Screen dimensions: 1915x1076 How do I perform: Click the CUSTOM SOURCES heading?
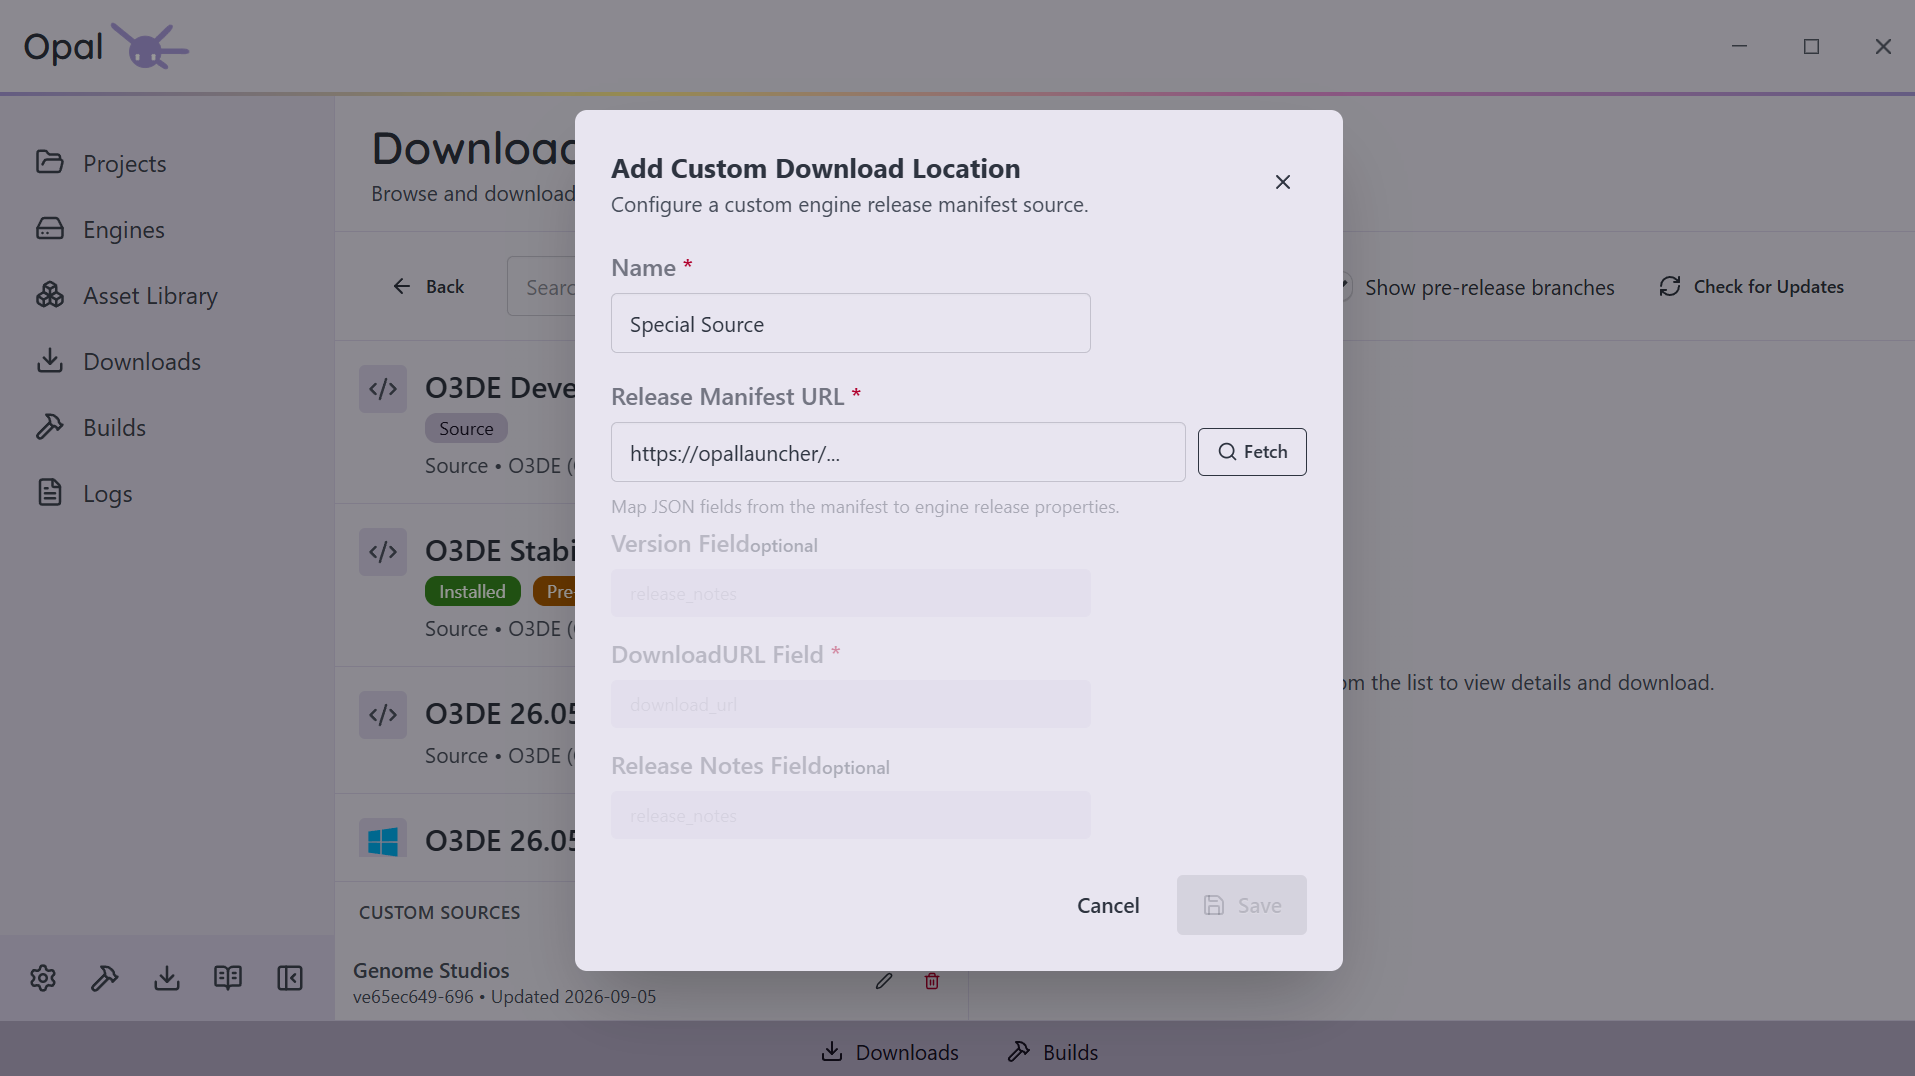(x=440, y=913)
